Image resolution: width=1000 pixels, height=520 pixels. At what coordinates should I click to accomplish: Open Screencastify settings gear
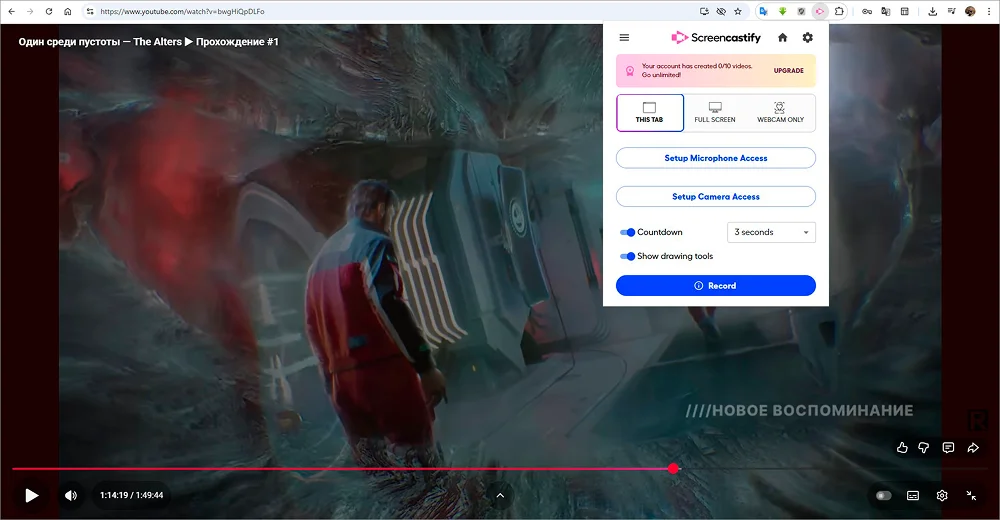point(807,38)
